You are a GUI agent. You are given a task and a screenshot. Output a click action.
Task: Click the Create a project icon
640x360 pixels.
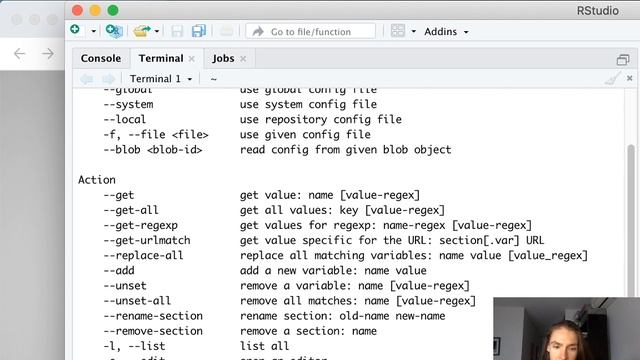[114, 31]
